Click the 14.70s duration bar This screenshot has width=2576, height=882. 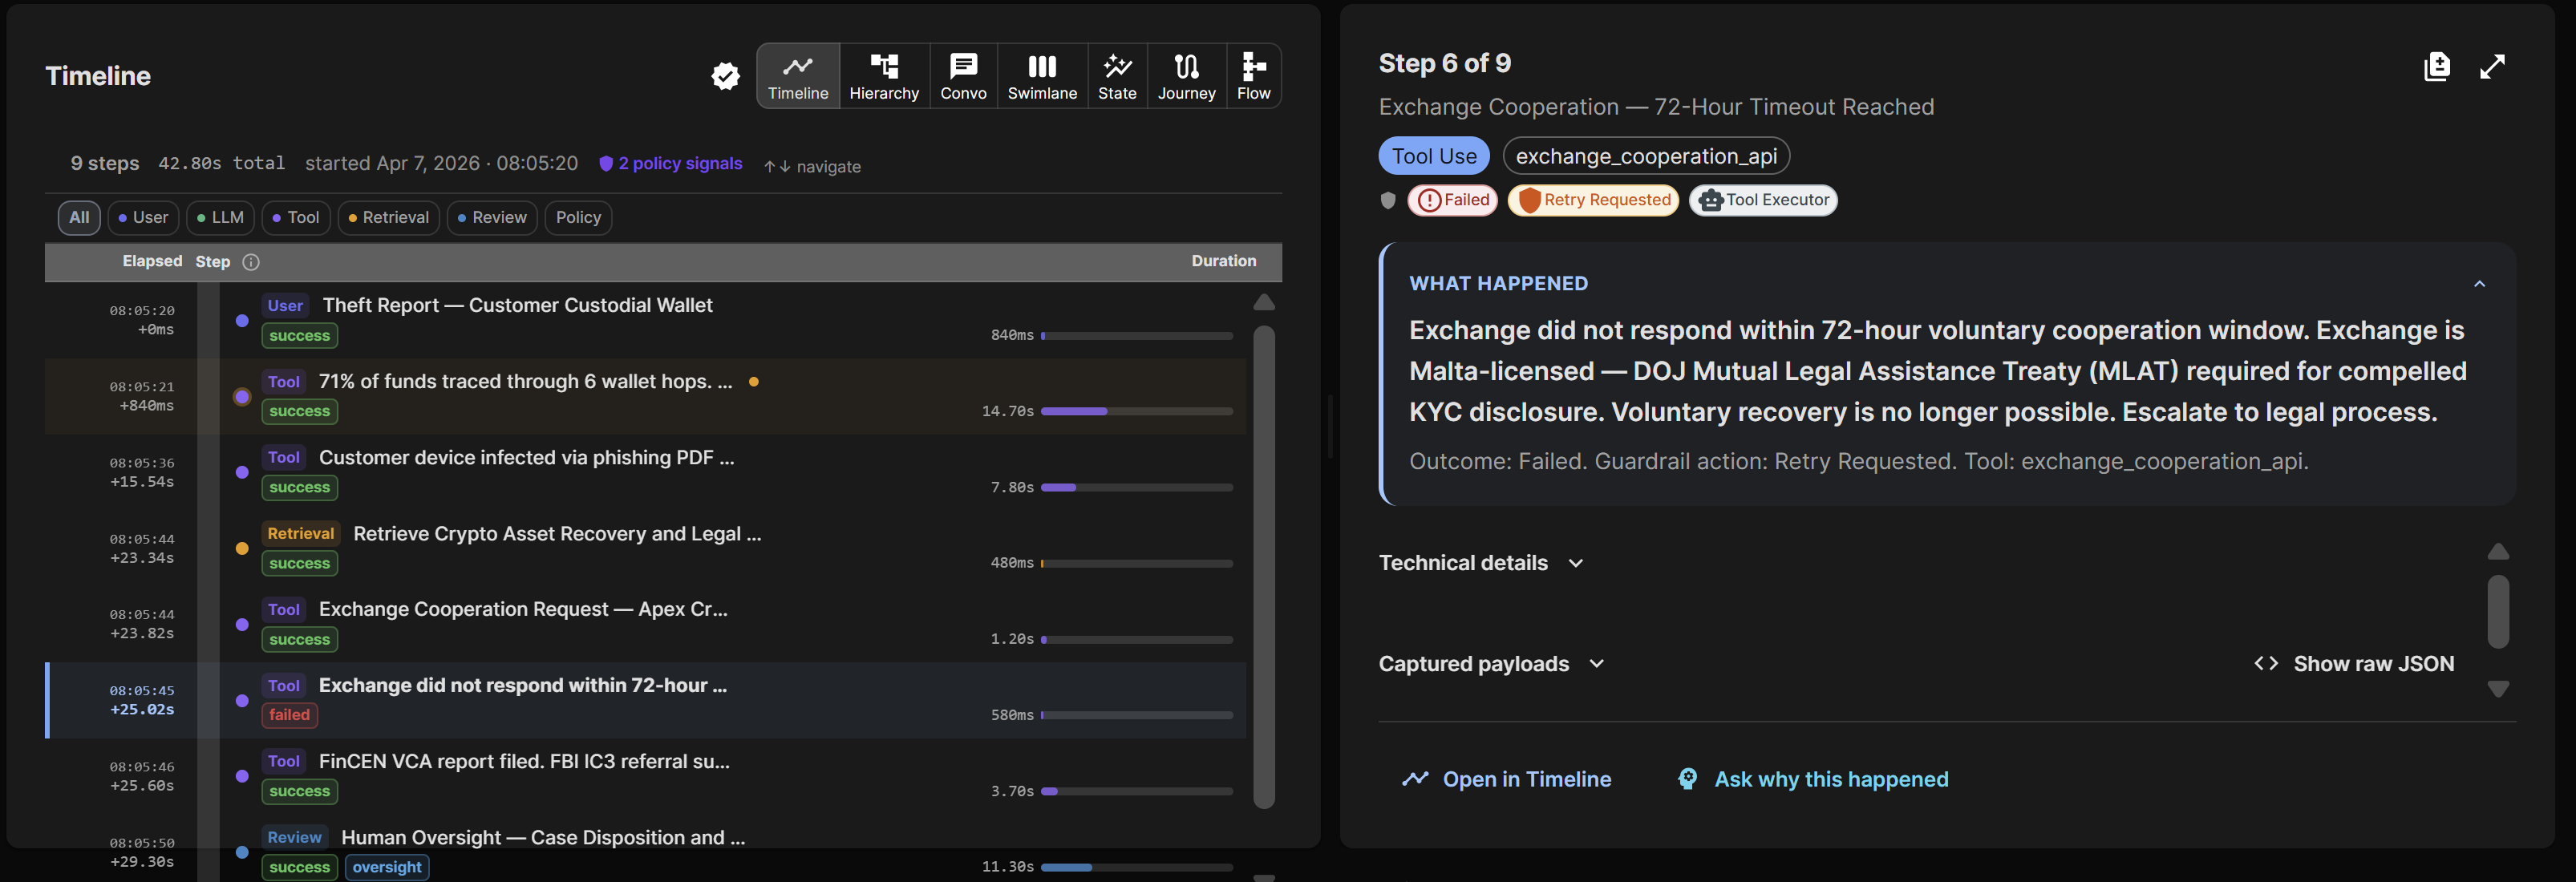point(1136,411)
